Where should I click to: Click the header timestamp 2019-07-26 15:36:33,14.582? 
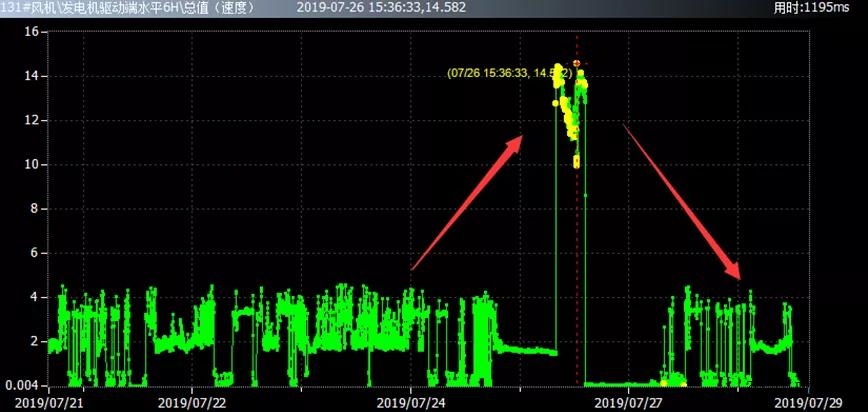pyautogui.click(x=381, y=8)
